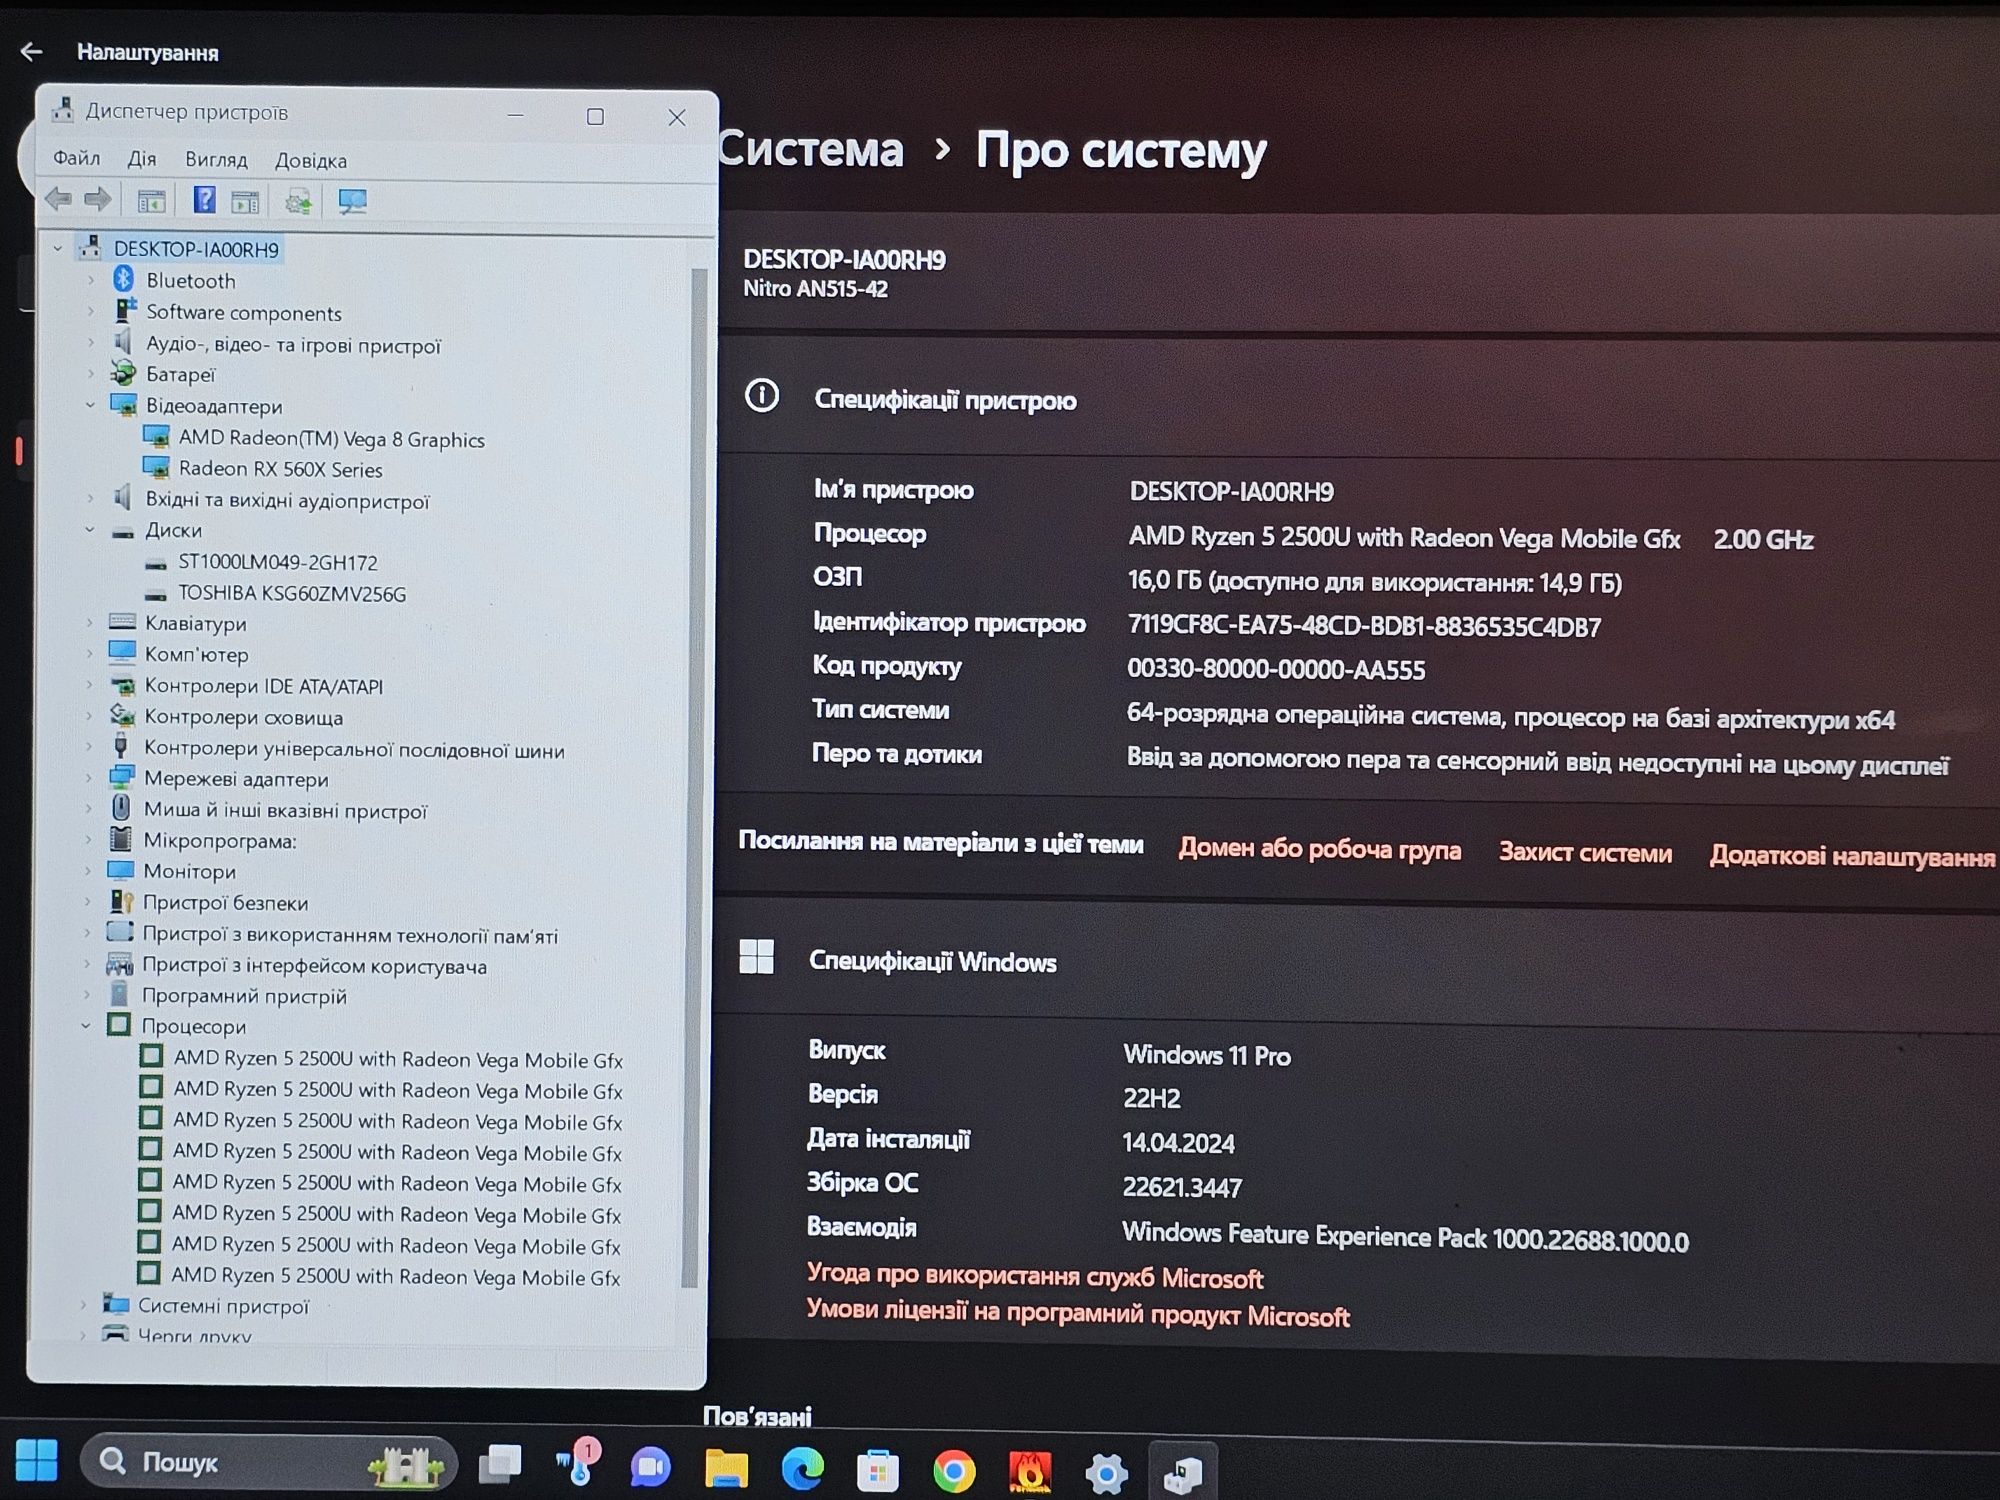
Task: Click the OS build value 22621.3447
Action: point(1182,1187)
